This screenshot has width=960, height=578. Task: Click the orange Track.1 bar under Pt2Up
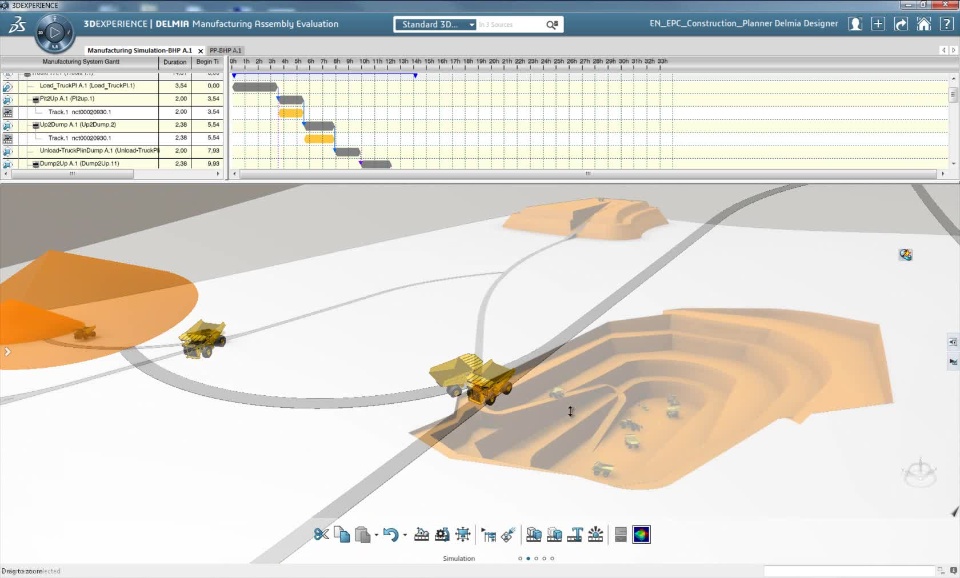[291, 113]
